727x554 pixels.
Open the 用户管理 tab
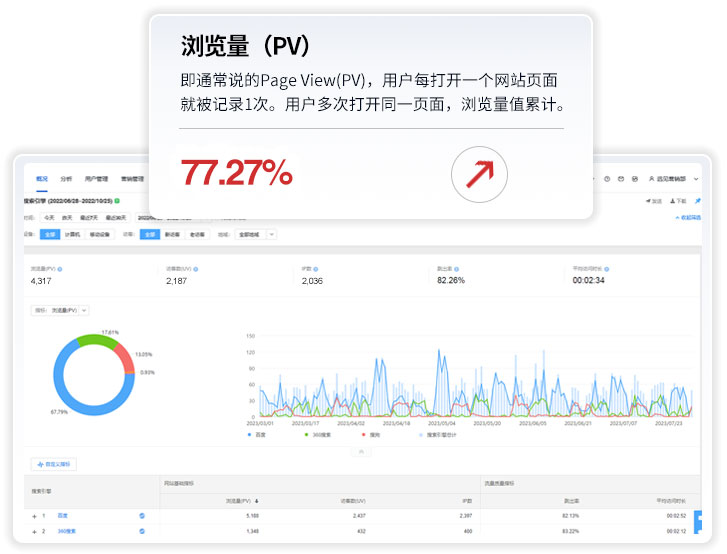tap(95, 179)
